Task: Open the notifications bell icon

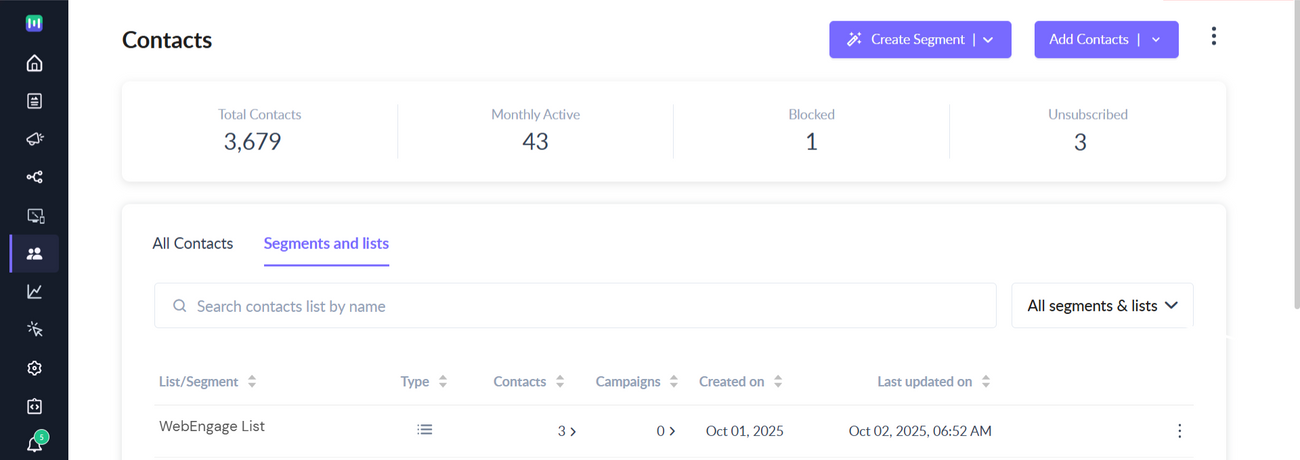Action: tap(34, 445)
